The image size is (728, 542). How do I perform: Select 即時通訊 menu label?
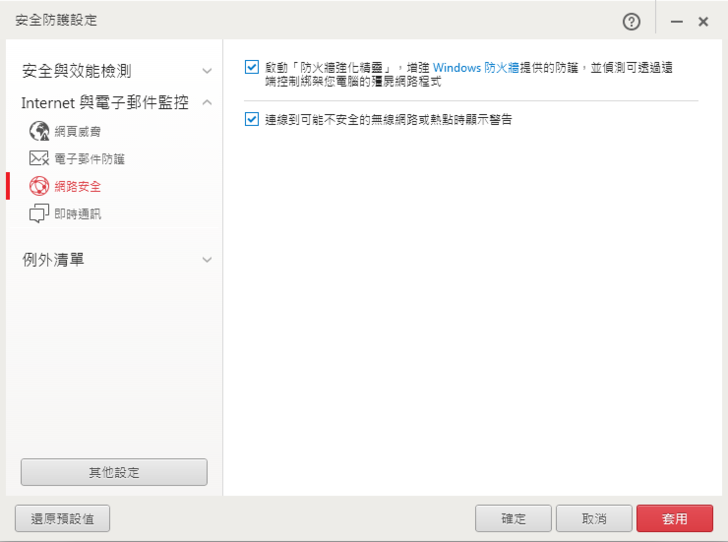(x=78, y=214)
